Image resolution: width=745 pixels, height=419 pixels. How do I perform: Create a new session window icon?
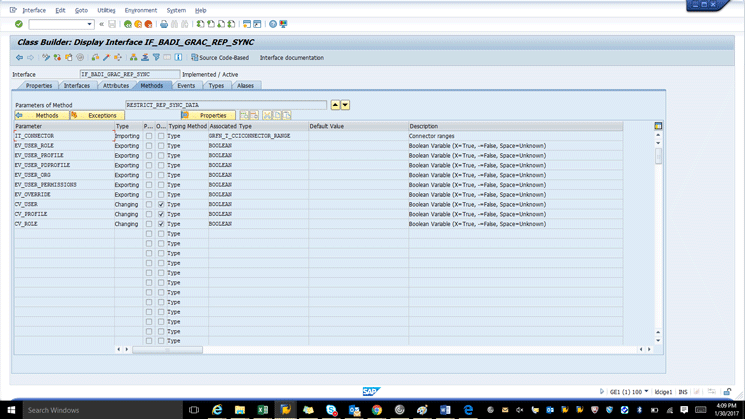pos(247,24)
